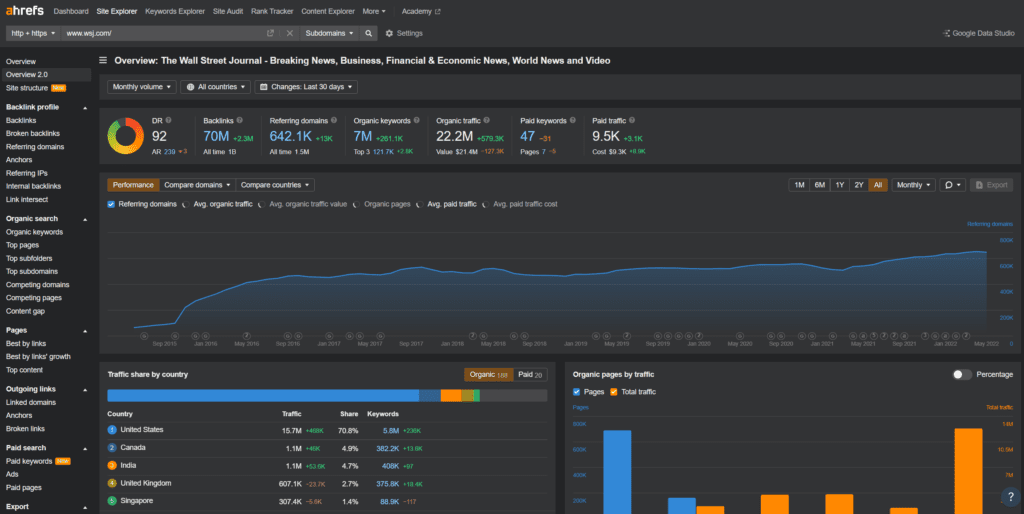Enable Avg. organic traffic value series

262,204
